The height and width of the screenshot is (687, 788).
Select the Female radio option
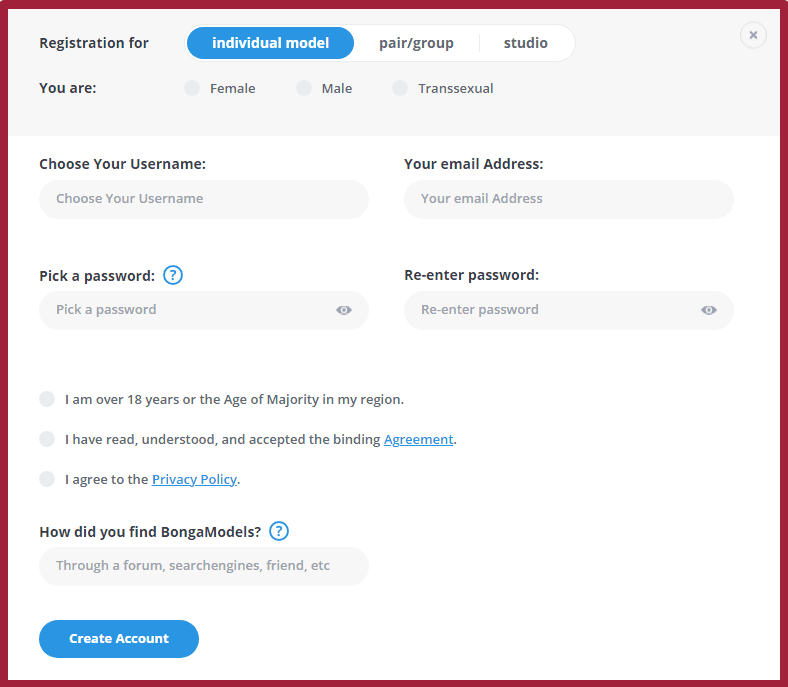click(192, 88)
